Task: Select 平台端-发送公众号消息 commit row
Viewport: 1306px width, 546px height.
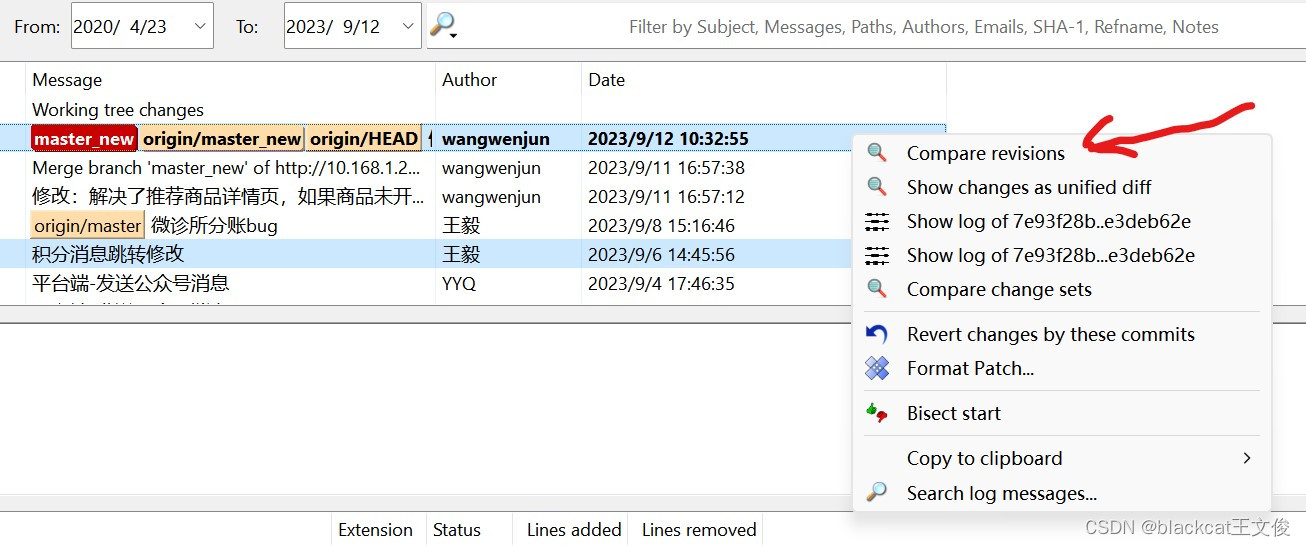Action: 473,284
